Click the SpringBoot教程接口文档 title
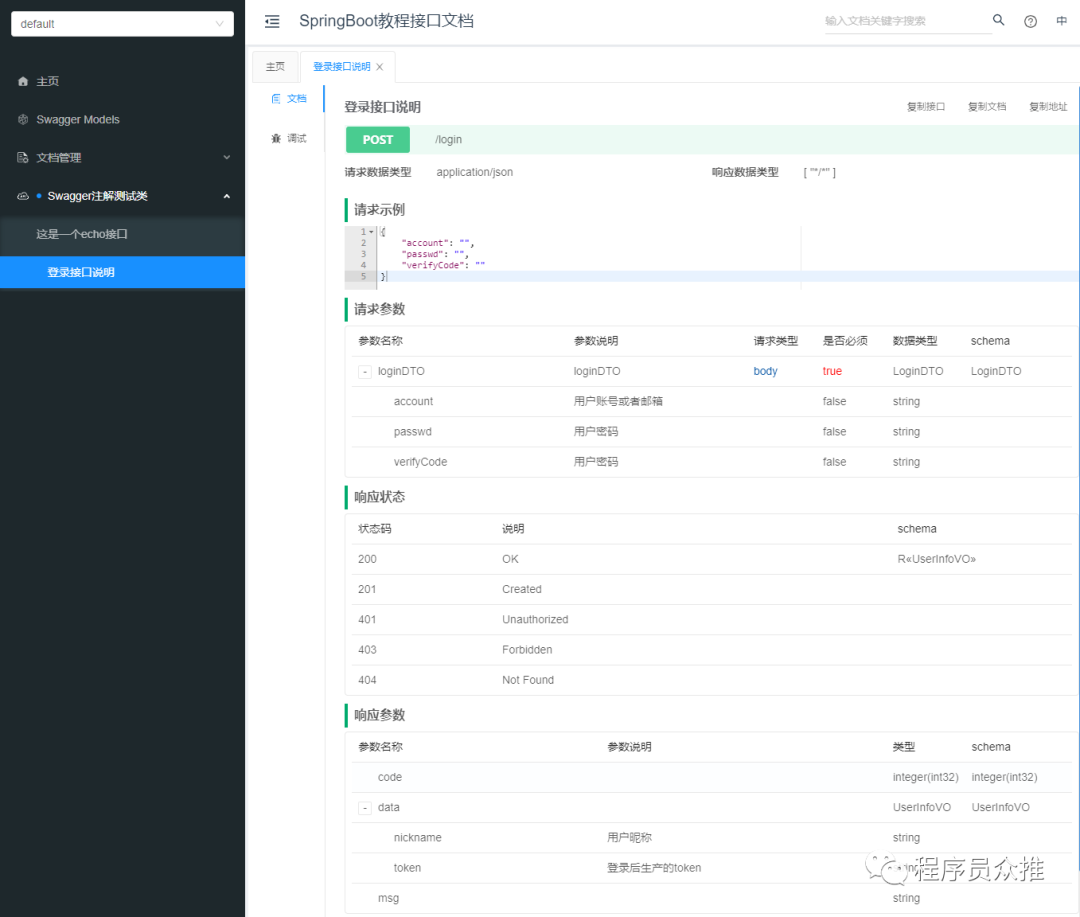The image size is (1080, 917). [x=386, y=21]
